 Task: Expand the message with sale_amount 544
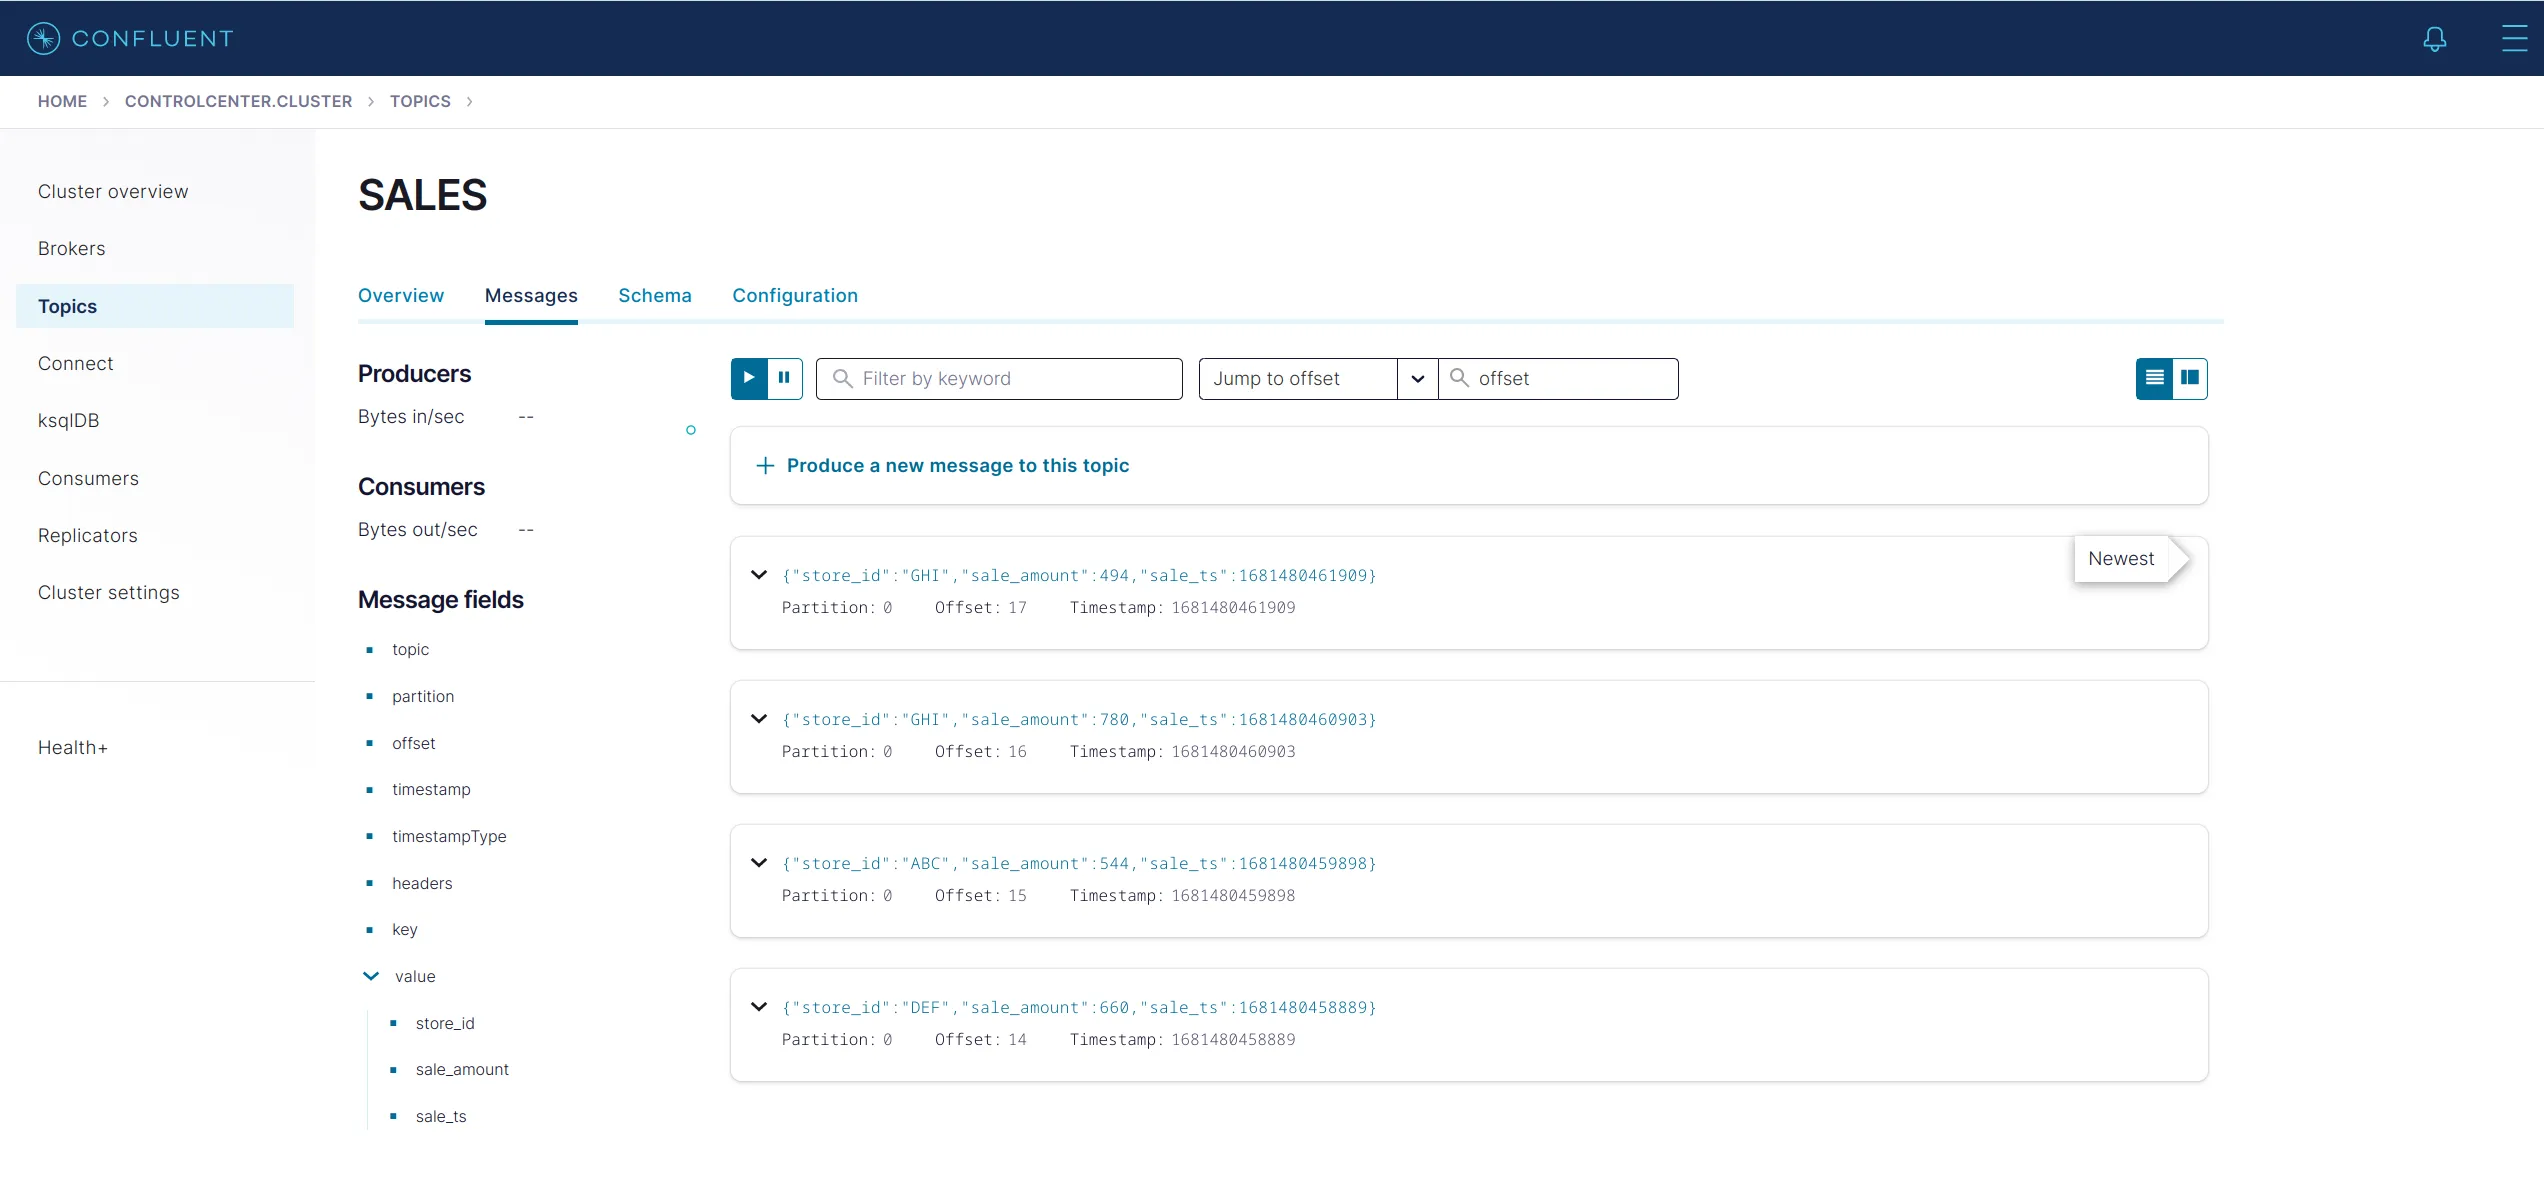[x=759, y=863]
